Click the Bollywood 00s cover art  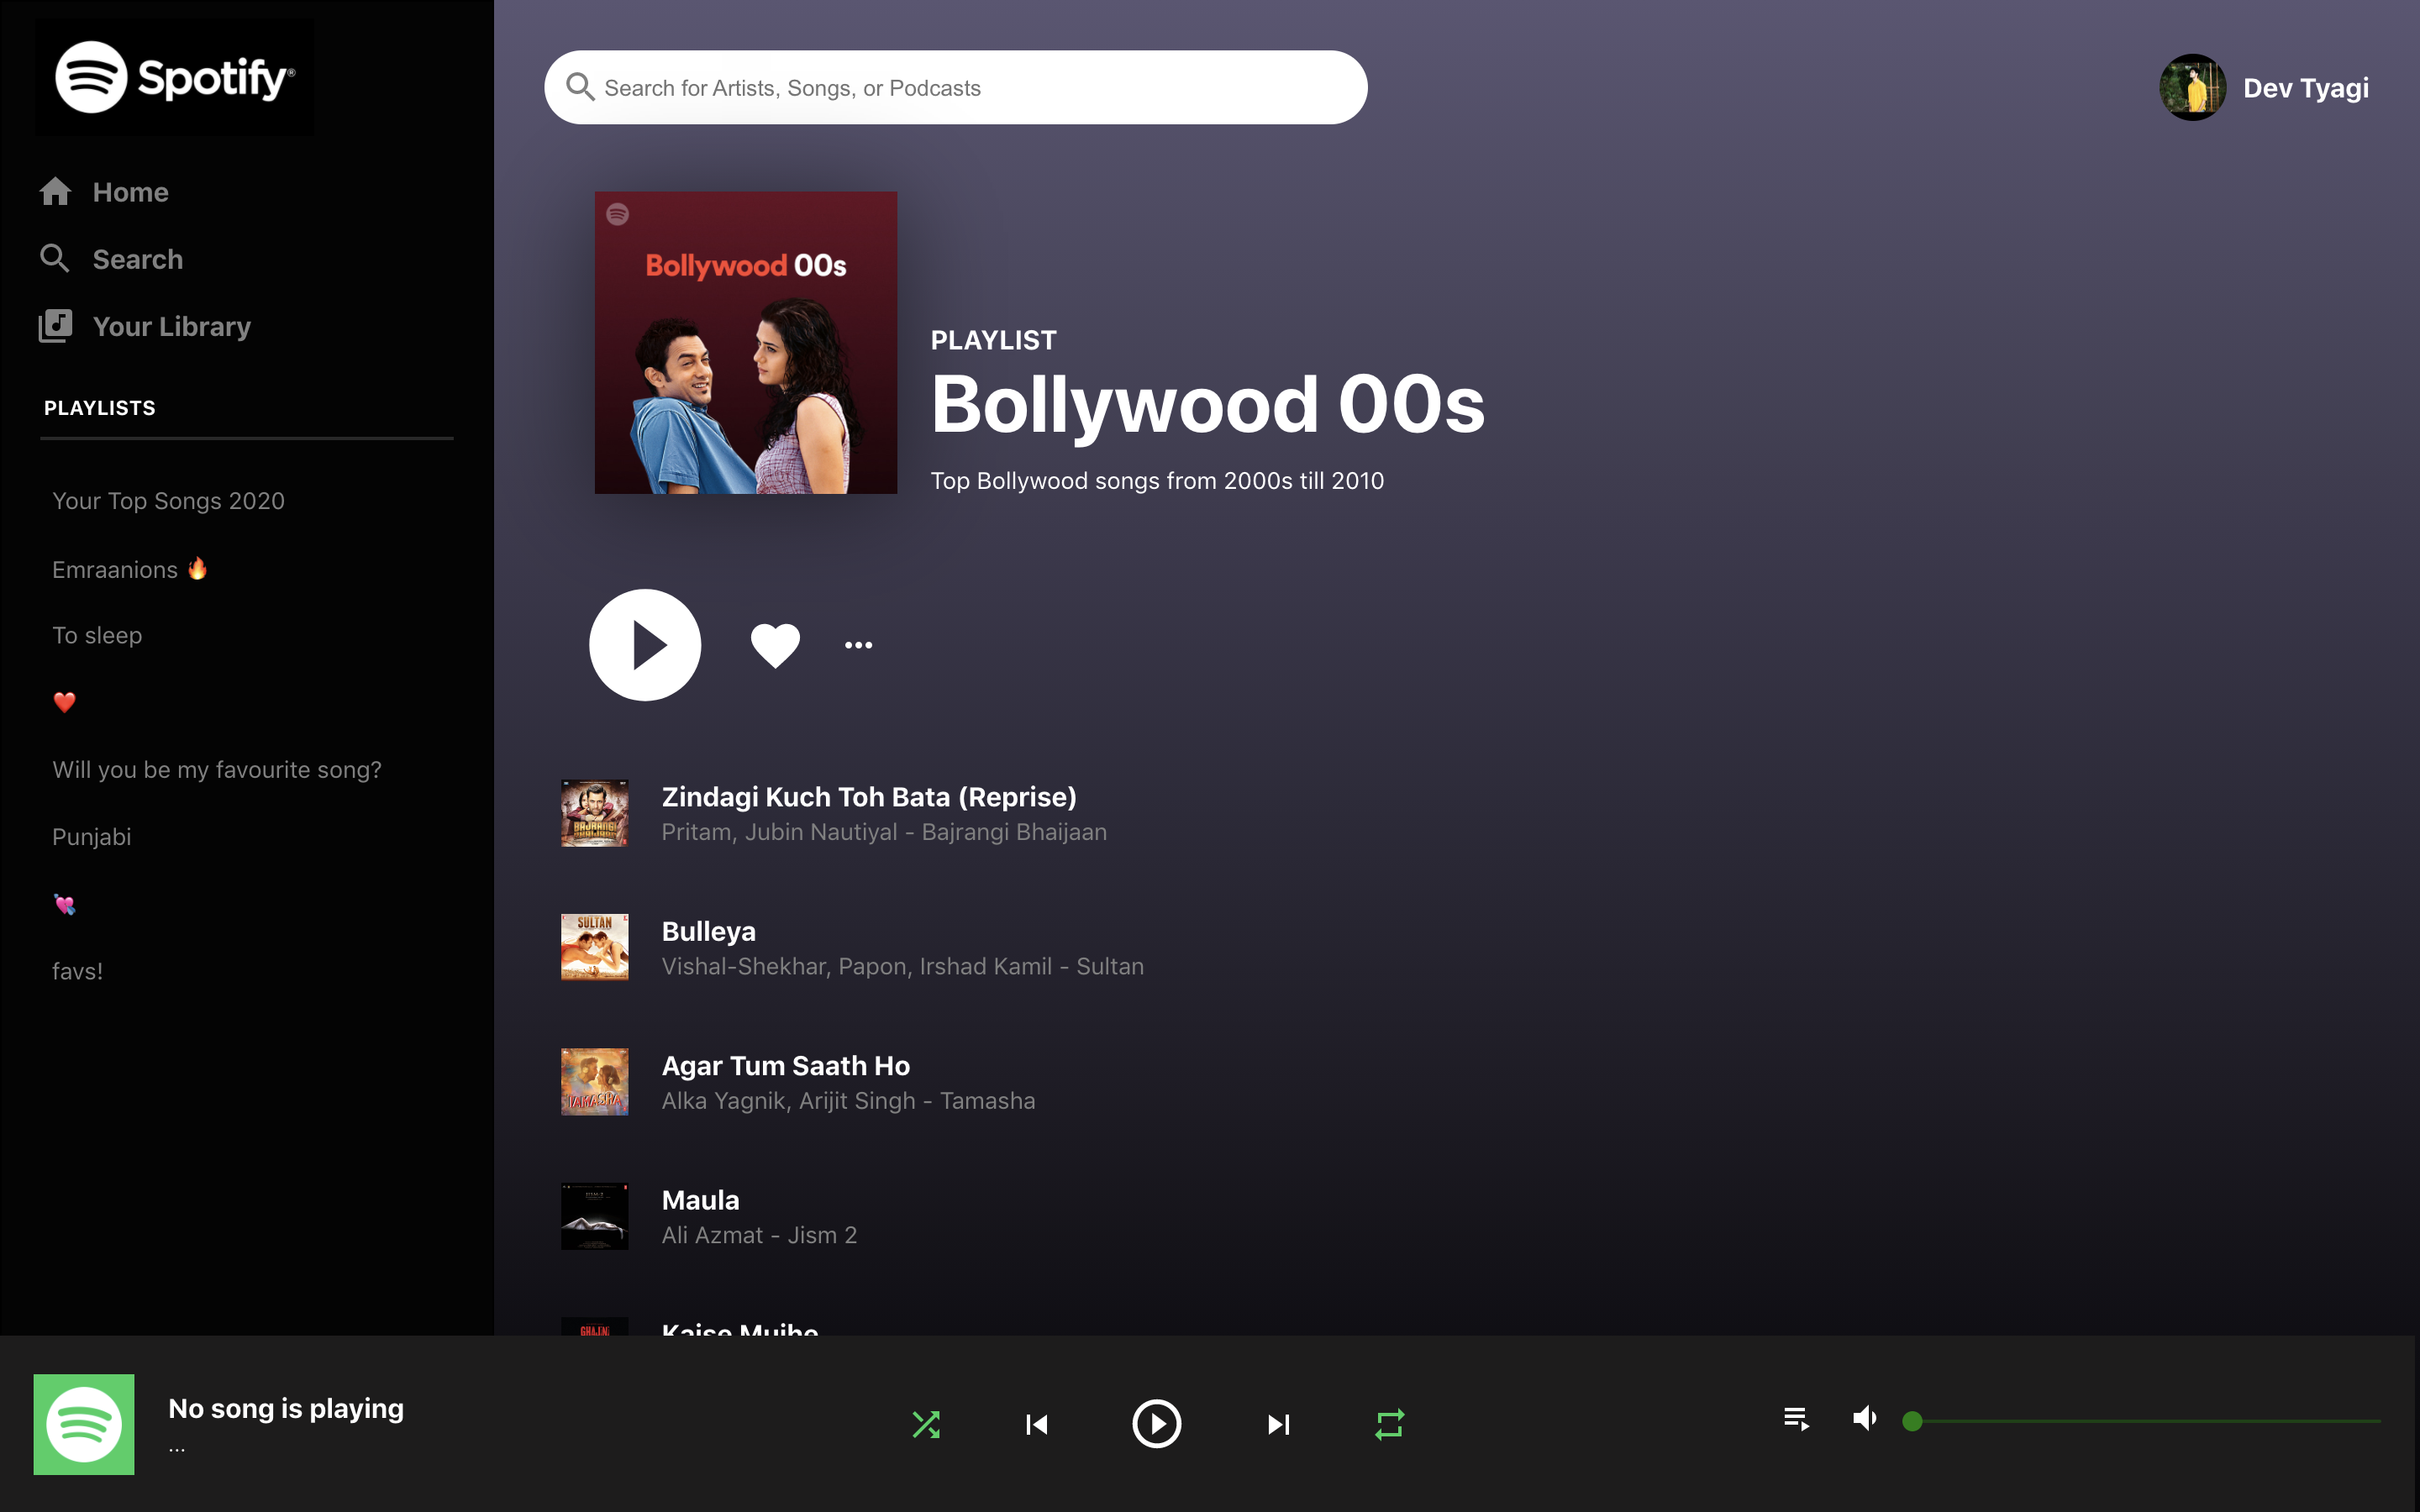pyautogui.click(x=746, y=342)
